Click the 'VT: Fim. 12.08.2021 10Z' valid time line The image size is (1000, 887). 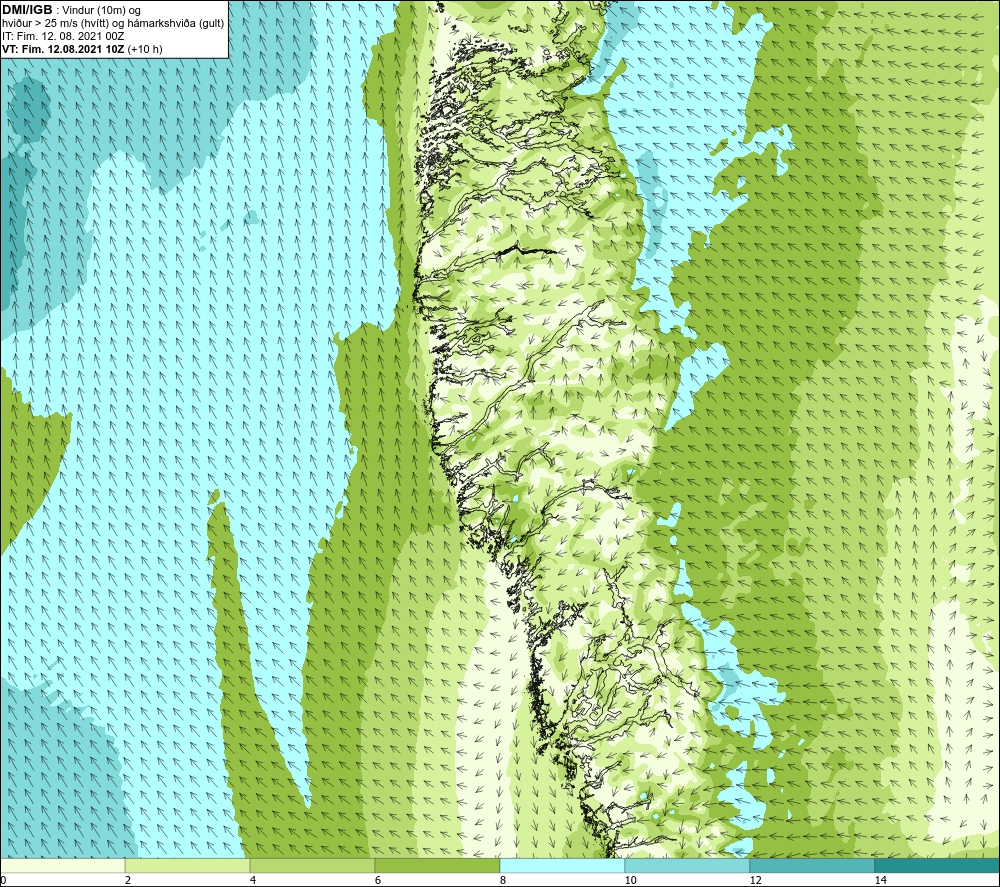click(82, 49)
